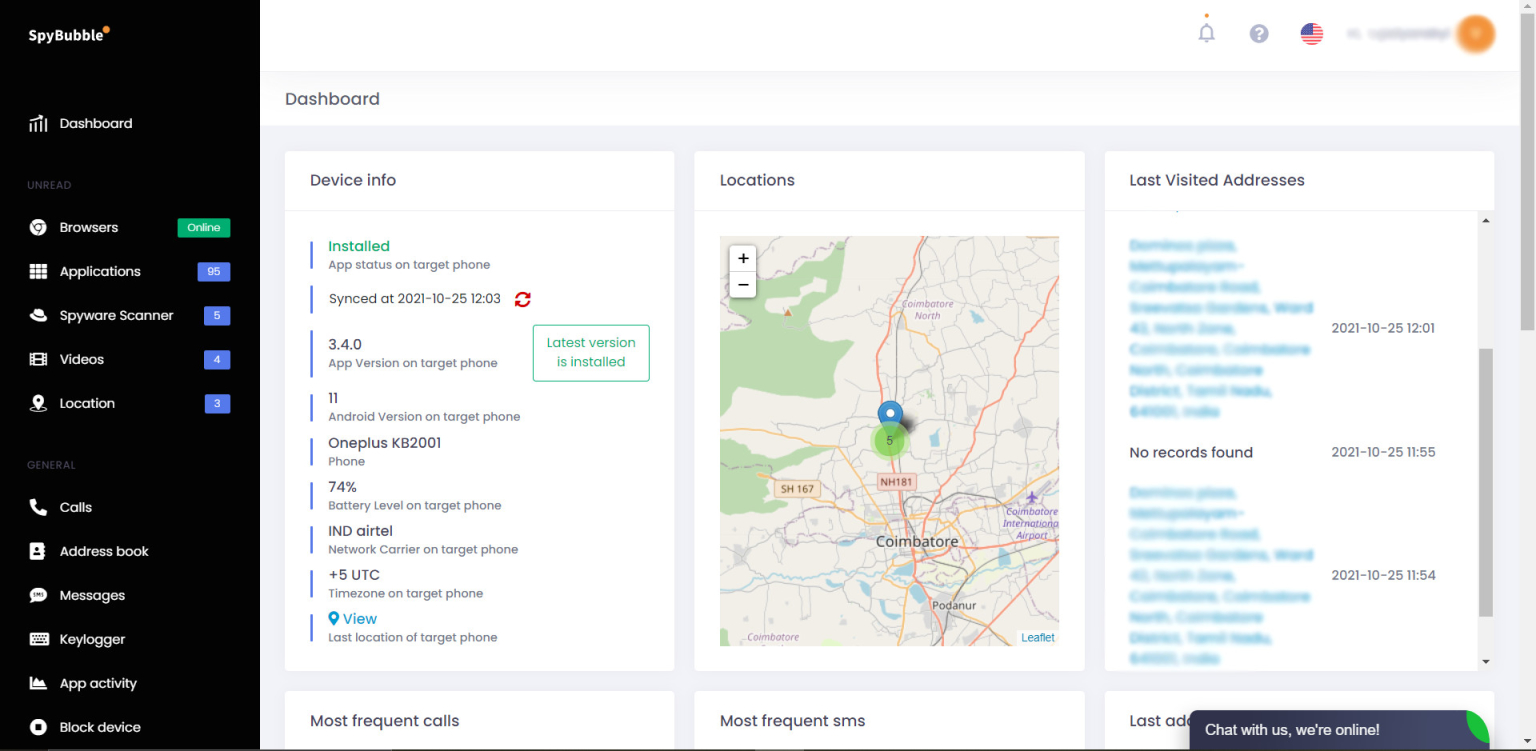Select the Block device icon
This screenshot has height=751, width=1536.
pos(37,727)
